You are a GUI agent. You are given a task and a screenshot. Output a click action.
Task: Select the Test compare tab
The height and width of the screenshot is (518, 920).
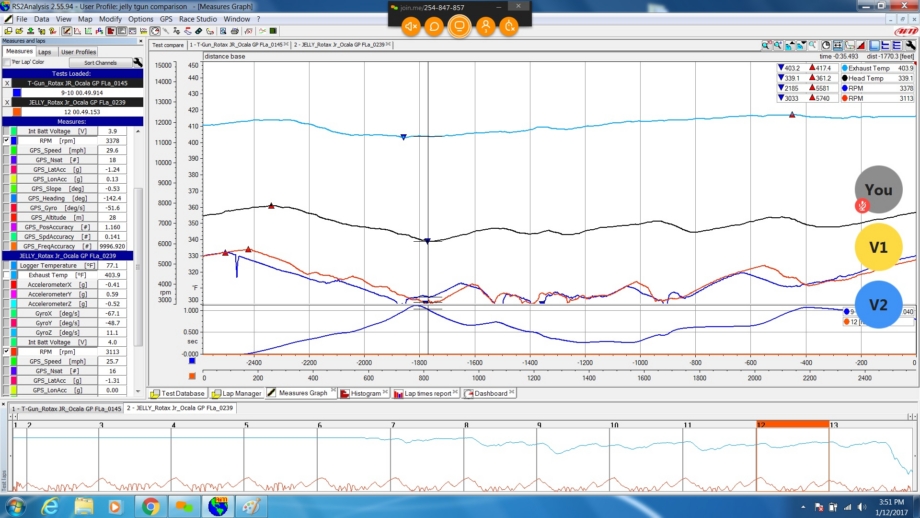(168, 45)
